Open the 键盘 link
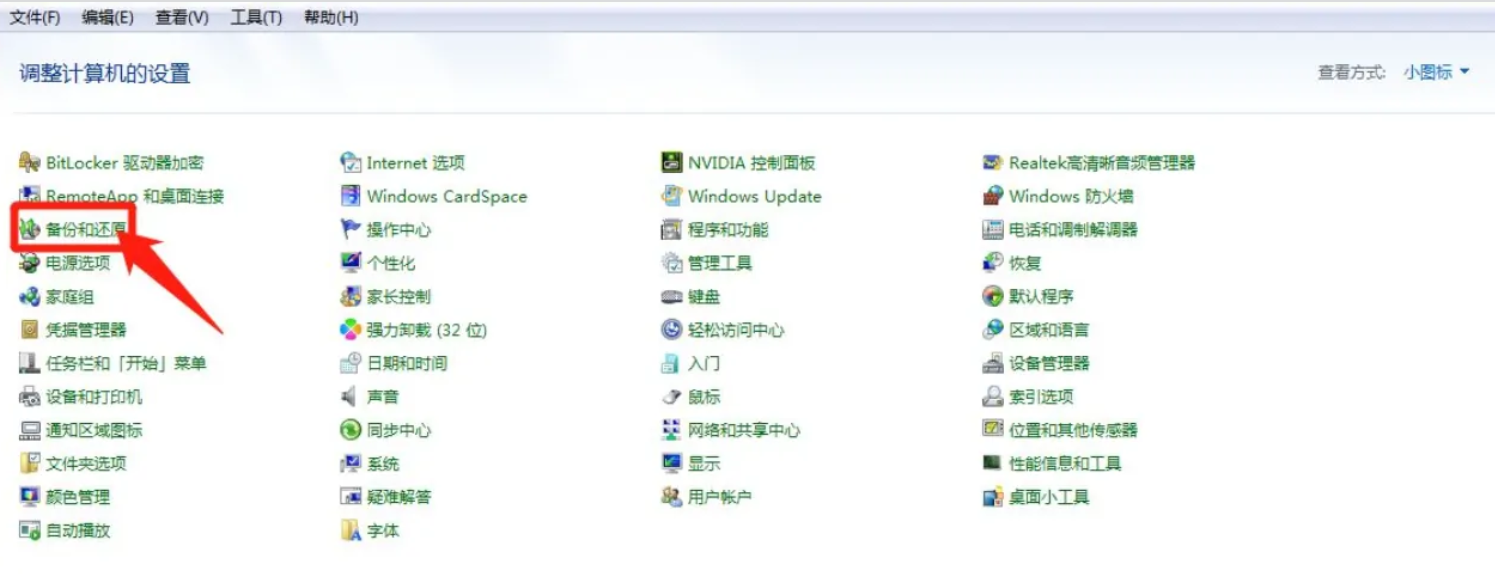 (704, 297)
